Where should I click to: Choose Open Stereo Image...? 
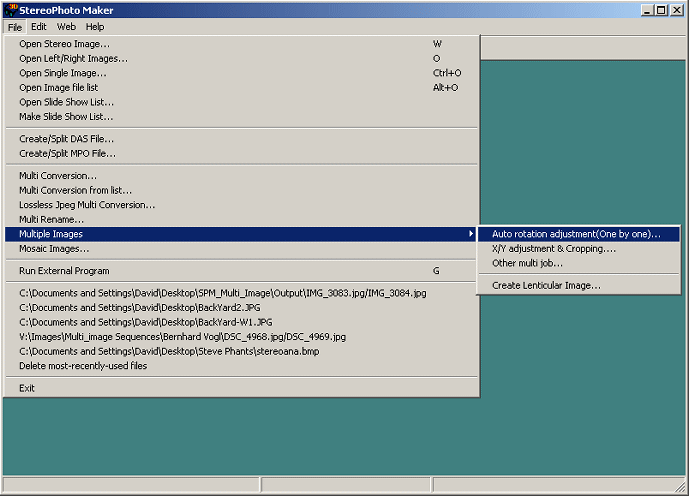tap(241, 44)
